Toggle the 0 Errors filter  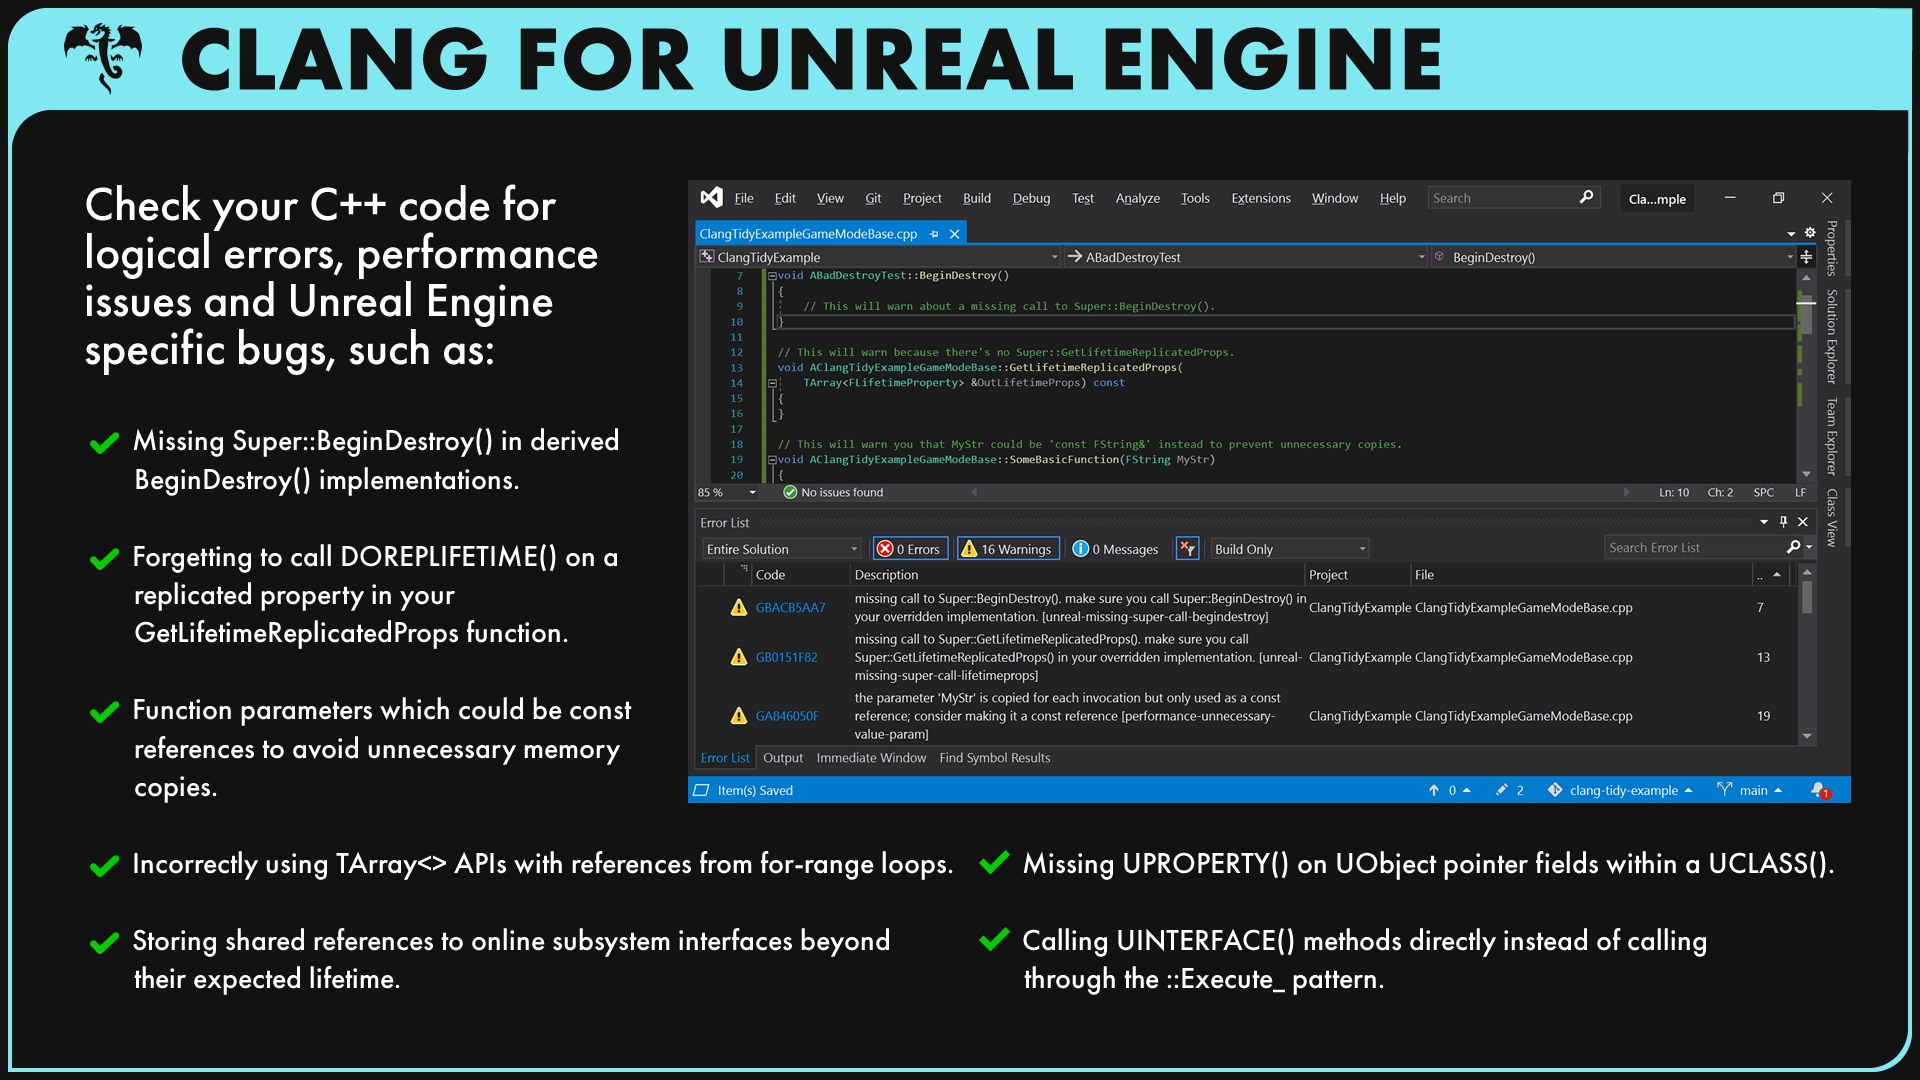click(908, 549)
